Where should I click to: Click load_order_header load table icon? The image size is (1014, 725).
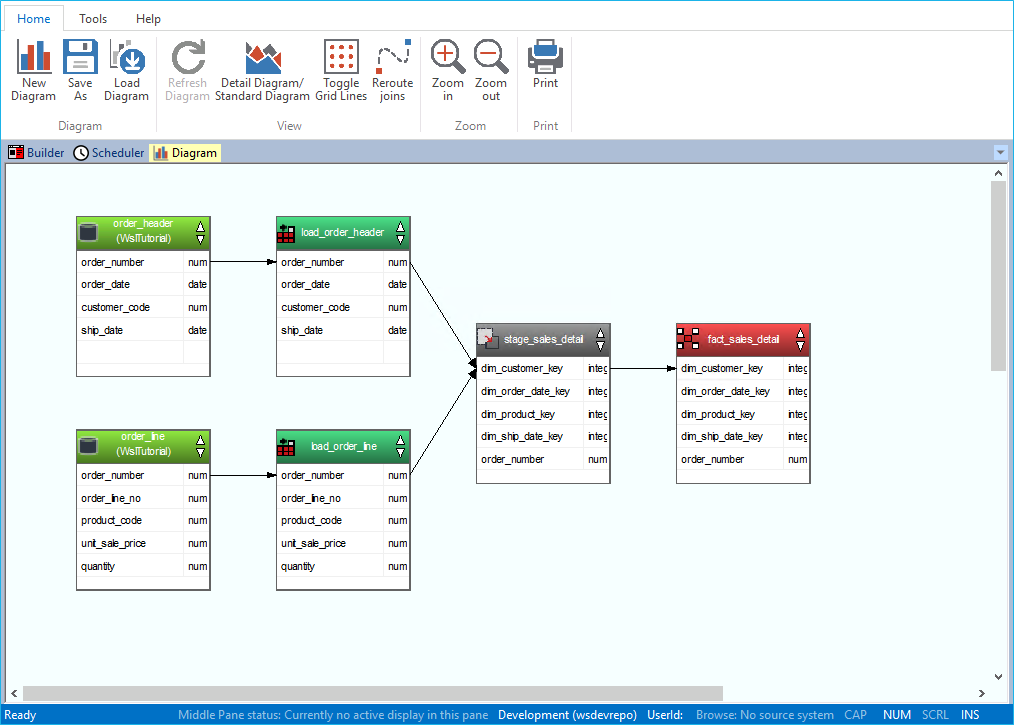click(286, 233)
